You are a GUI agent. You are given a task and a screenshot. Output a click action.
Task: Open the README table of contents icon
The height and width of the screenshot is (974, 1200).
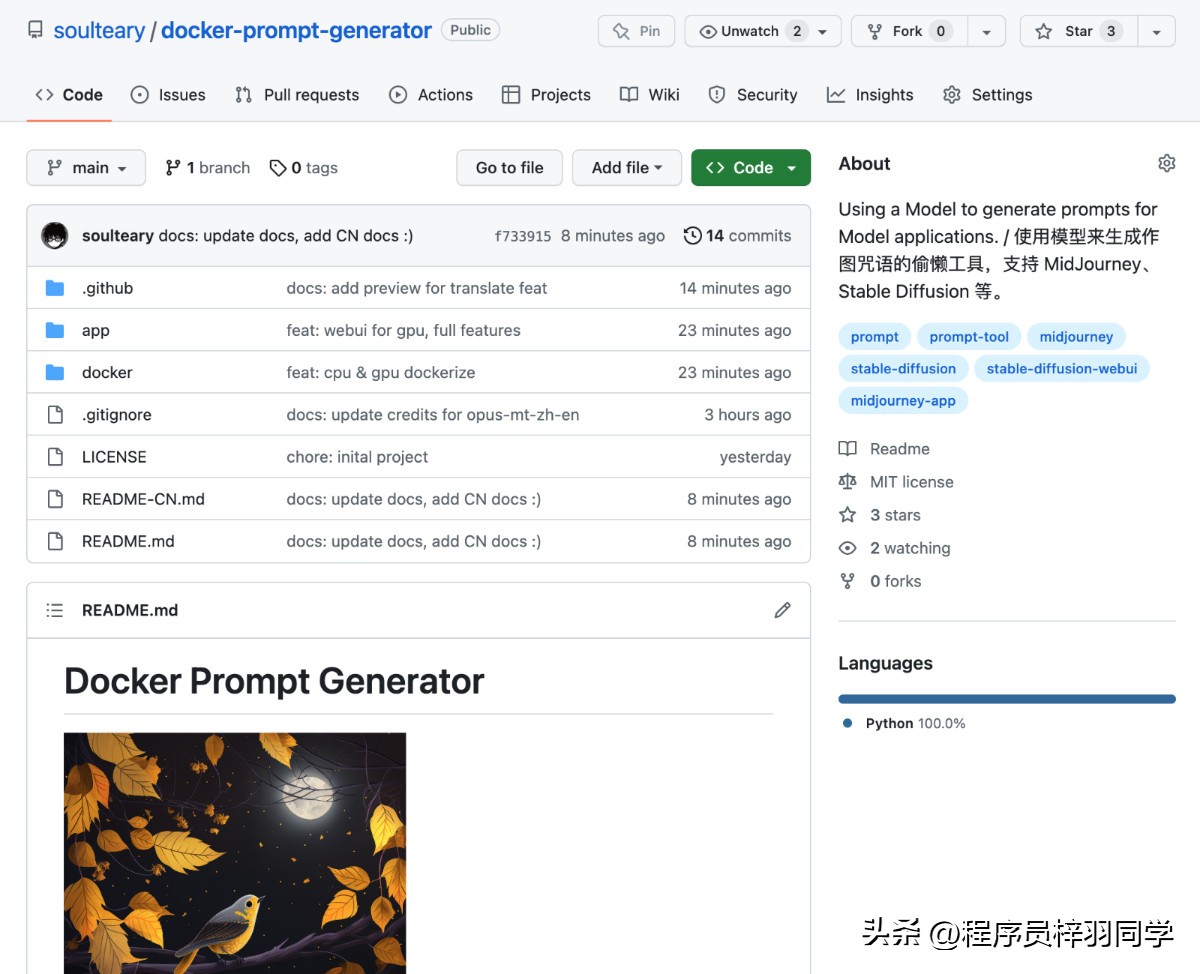[x=55, y=610]
